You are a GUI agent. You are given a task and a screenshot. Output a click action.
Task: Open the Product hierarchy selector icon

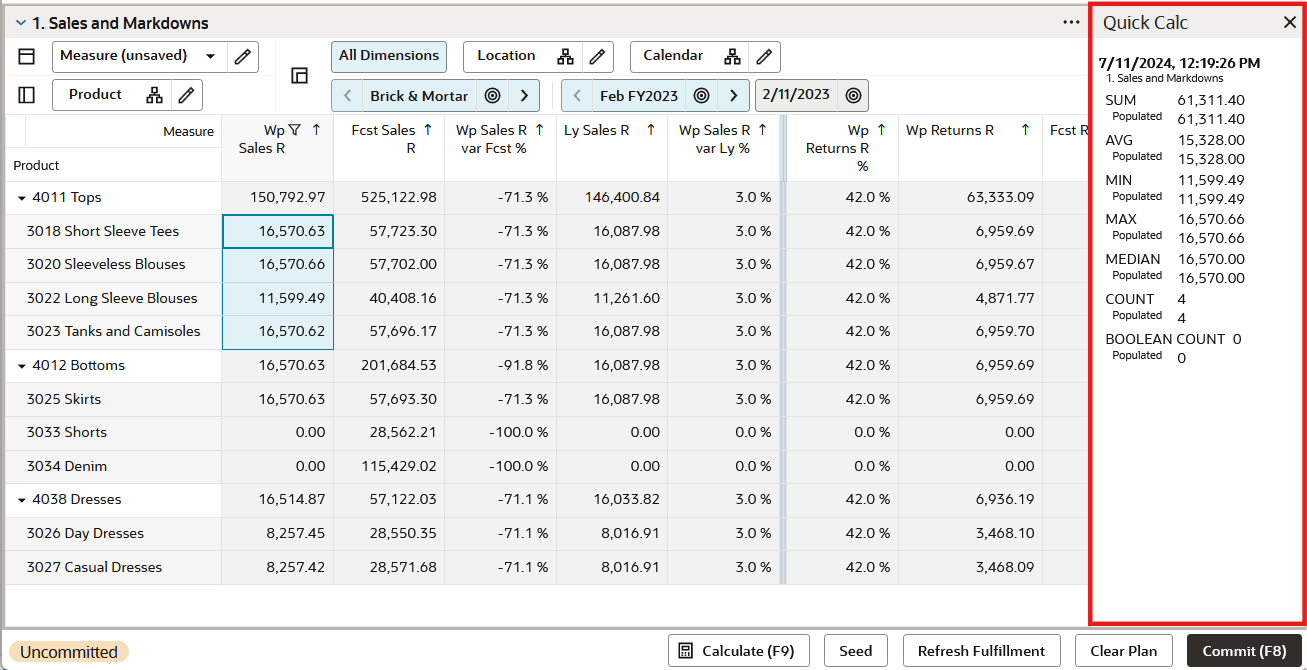point(154,93)
